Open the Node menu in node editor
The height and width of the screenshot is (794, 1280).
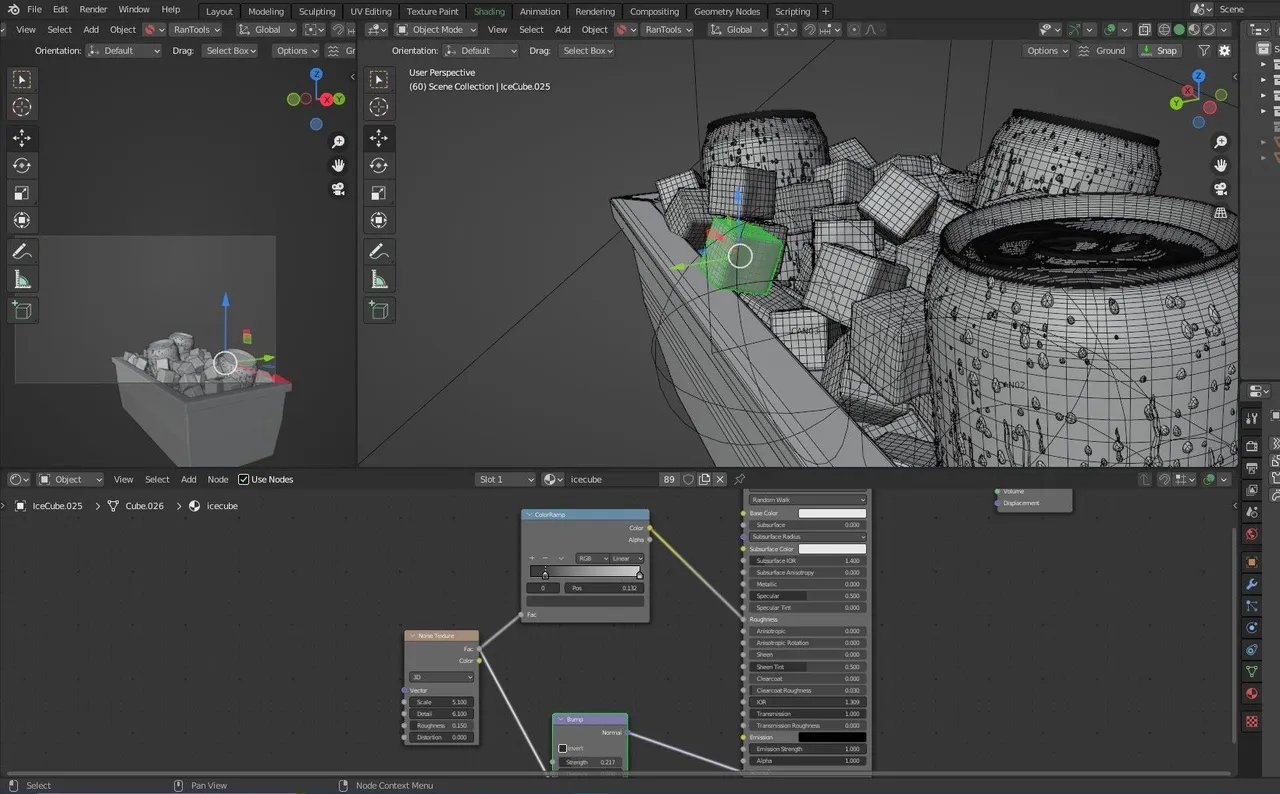click(218, 480)
